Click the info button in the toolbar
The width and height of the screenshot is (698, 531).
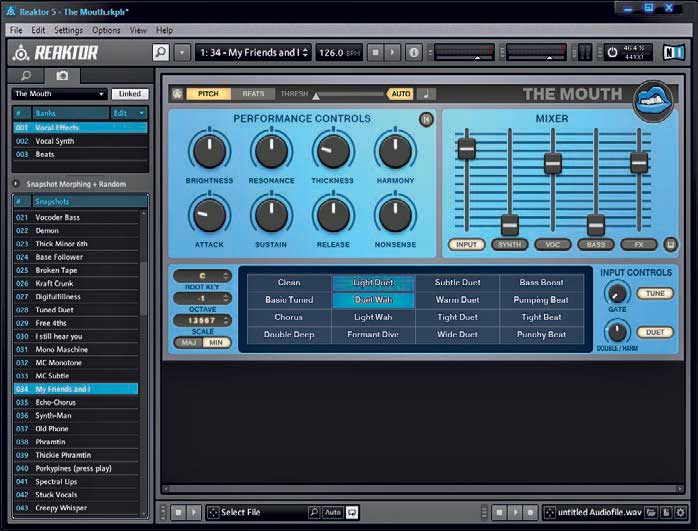[414, 53]
